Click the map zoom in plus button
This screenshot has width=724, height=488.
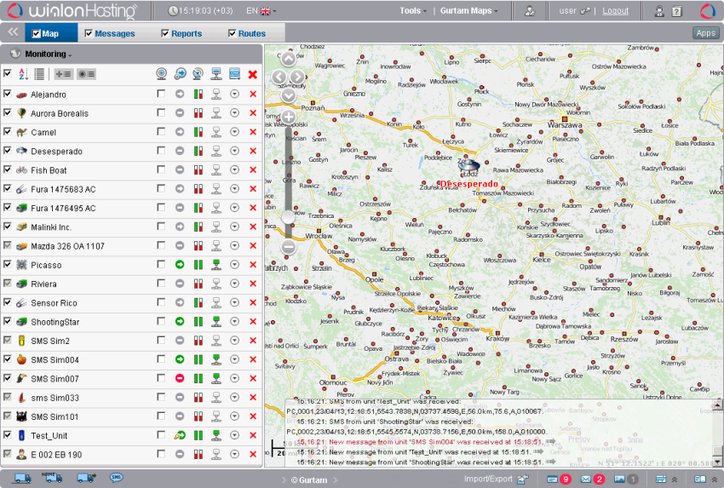288,118
